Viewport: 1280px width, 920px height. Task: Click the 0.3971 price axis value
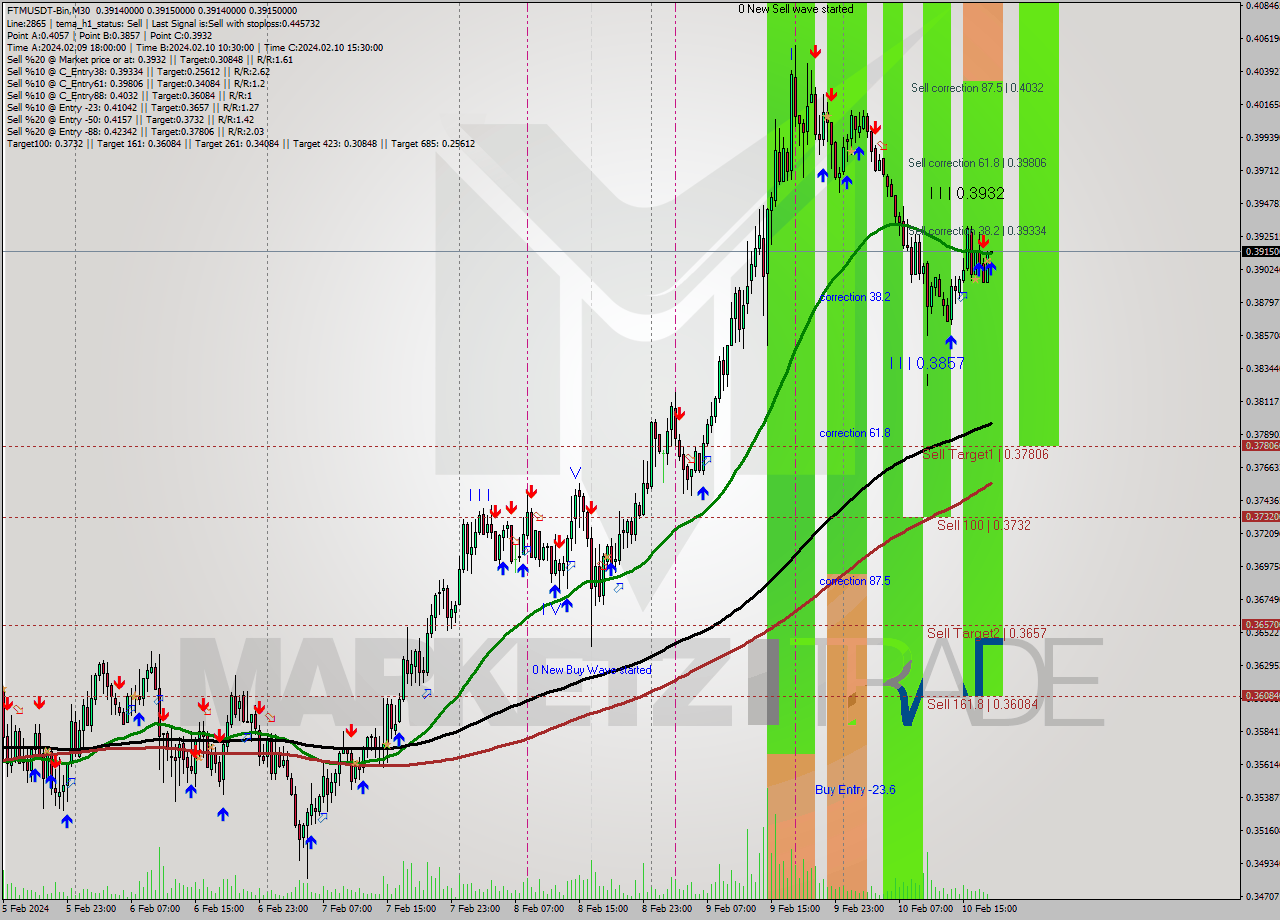point(1261,170)
